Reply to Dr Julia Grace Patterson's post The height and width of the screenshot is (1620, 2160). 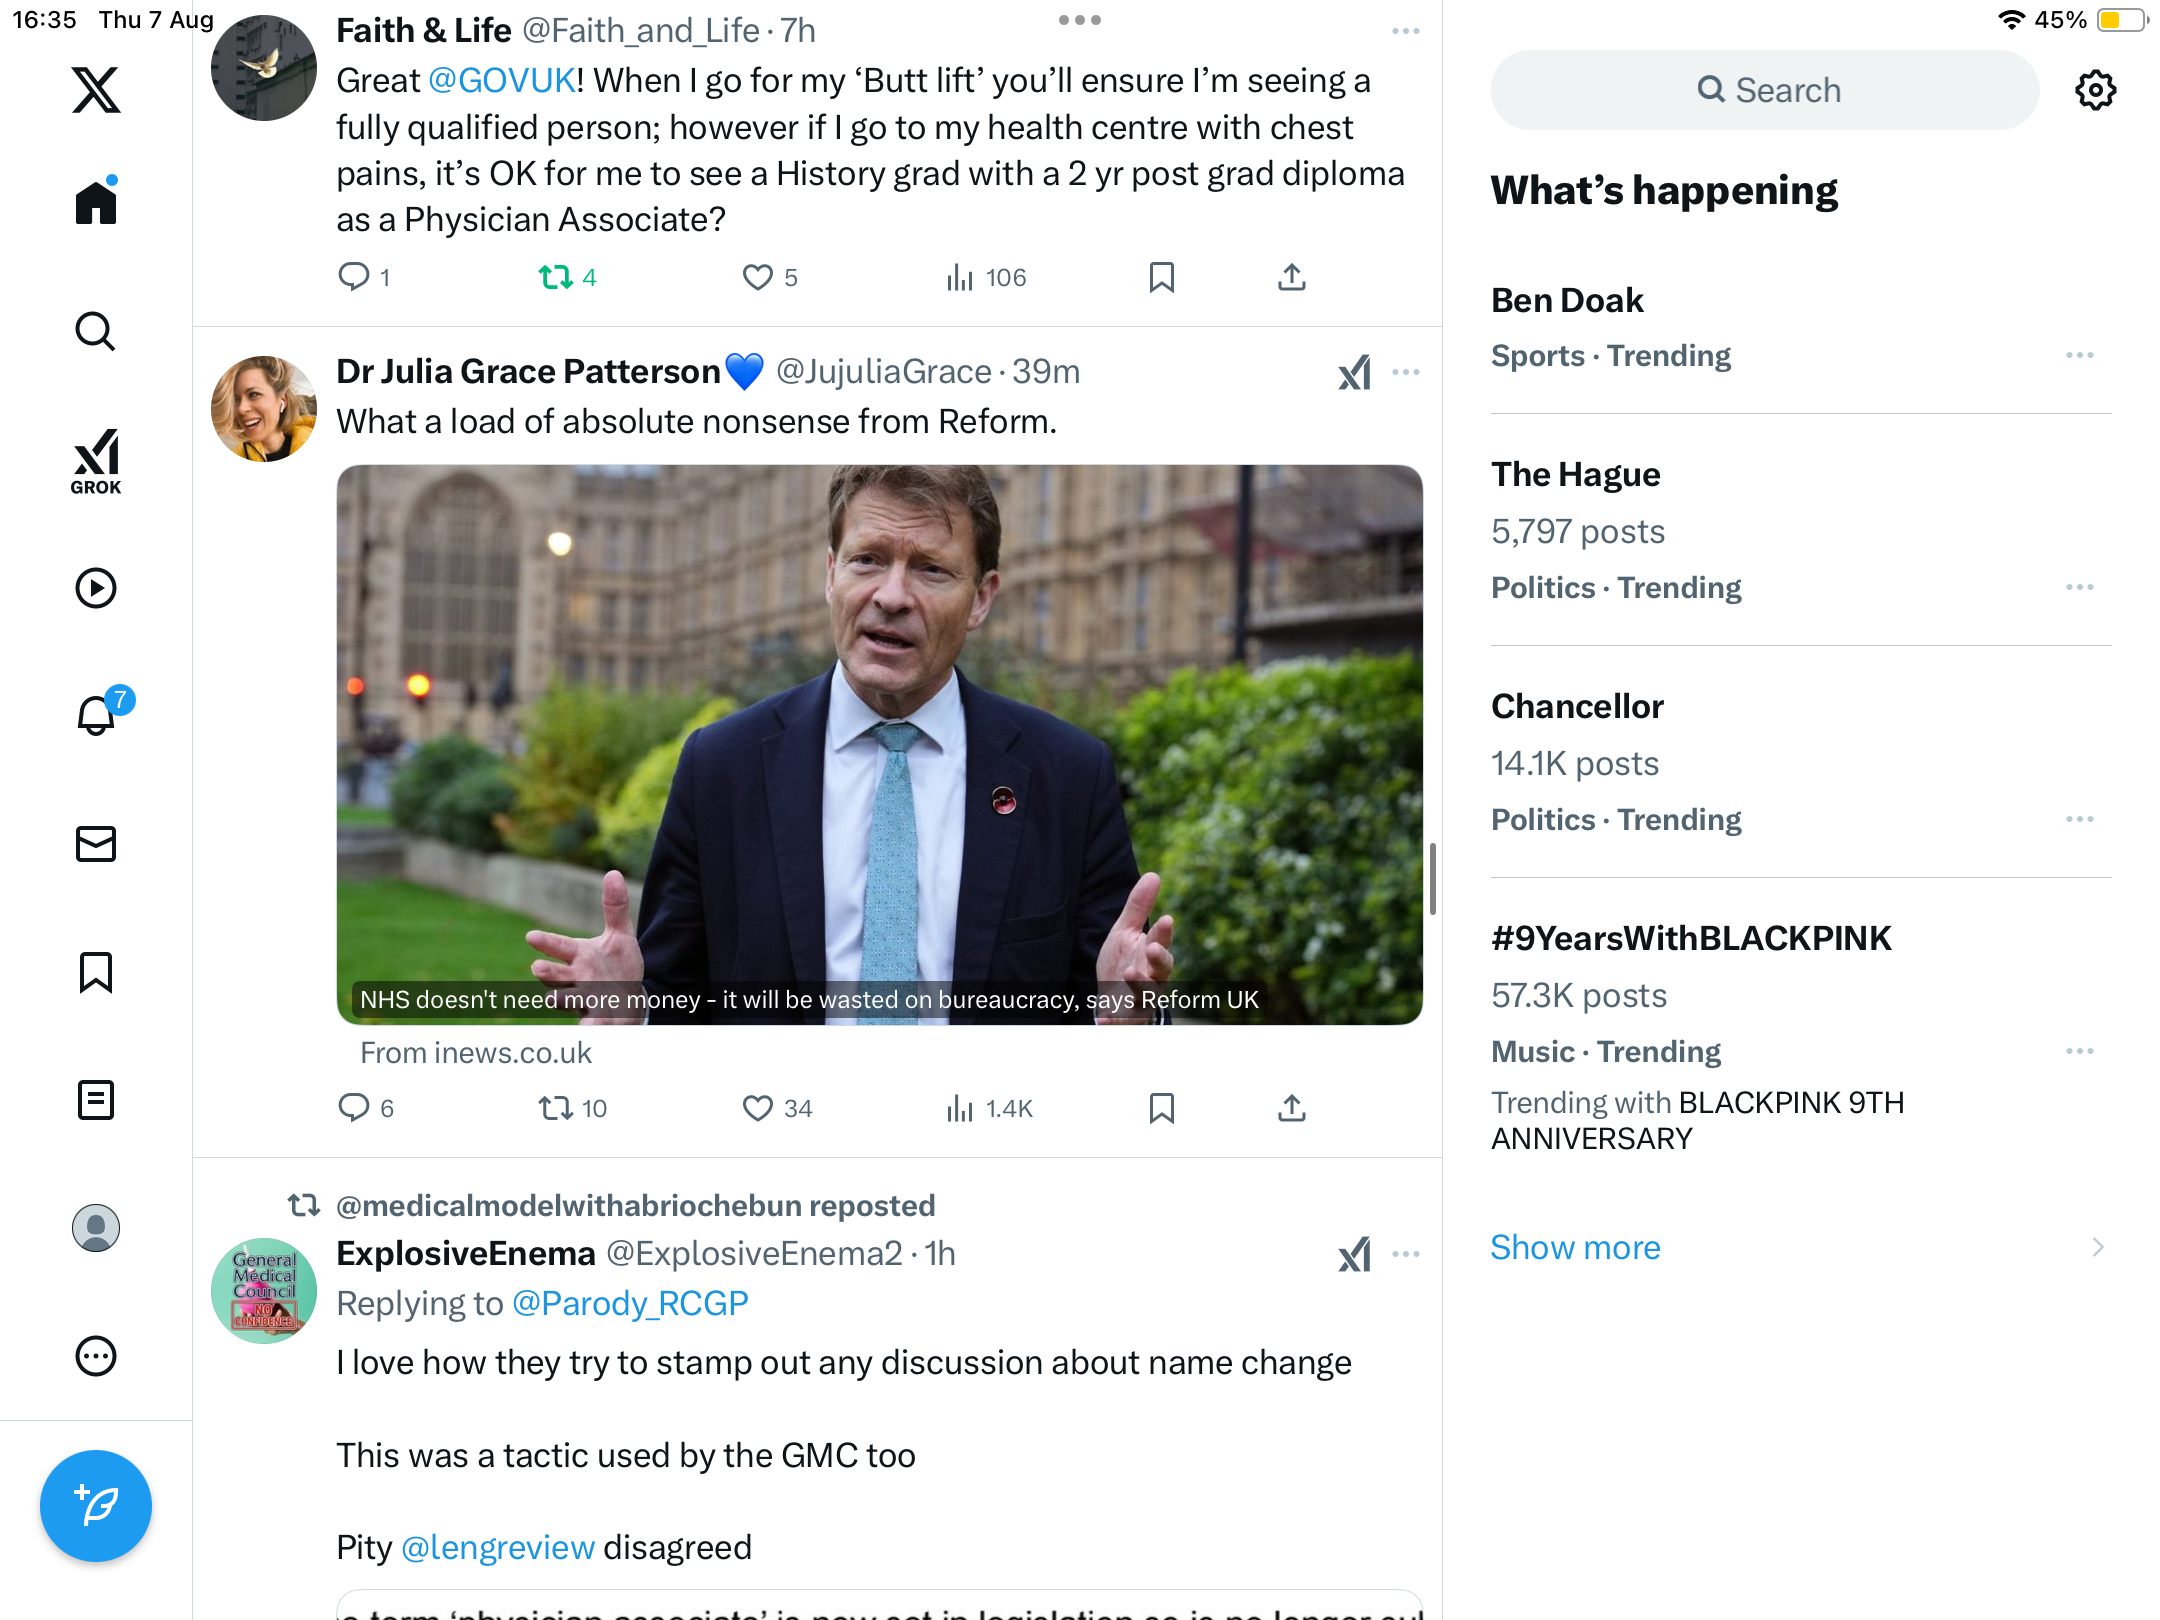pyautogui.click(x=354, y=1108)
